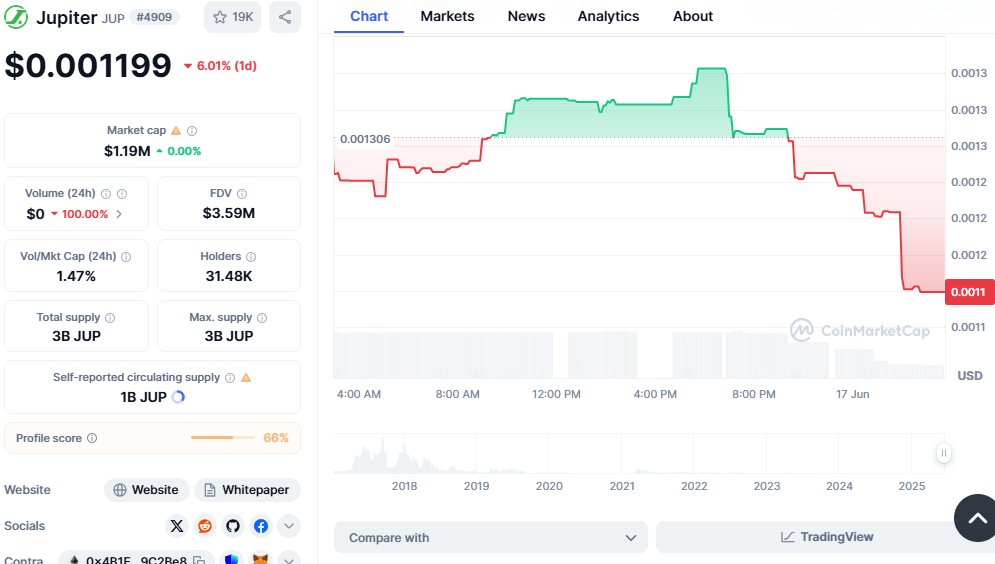Image resolution: width=995 pixels, height=564 pixels.
Task: Click the Vol/Mkt Cap (24h) info icon
Action: [126, 256]
